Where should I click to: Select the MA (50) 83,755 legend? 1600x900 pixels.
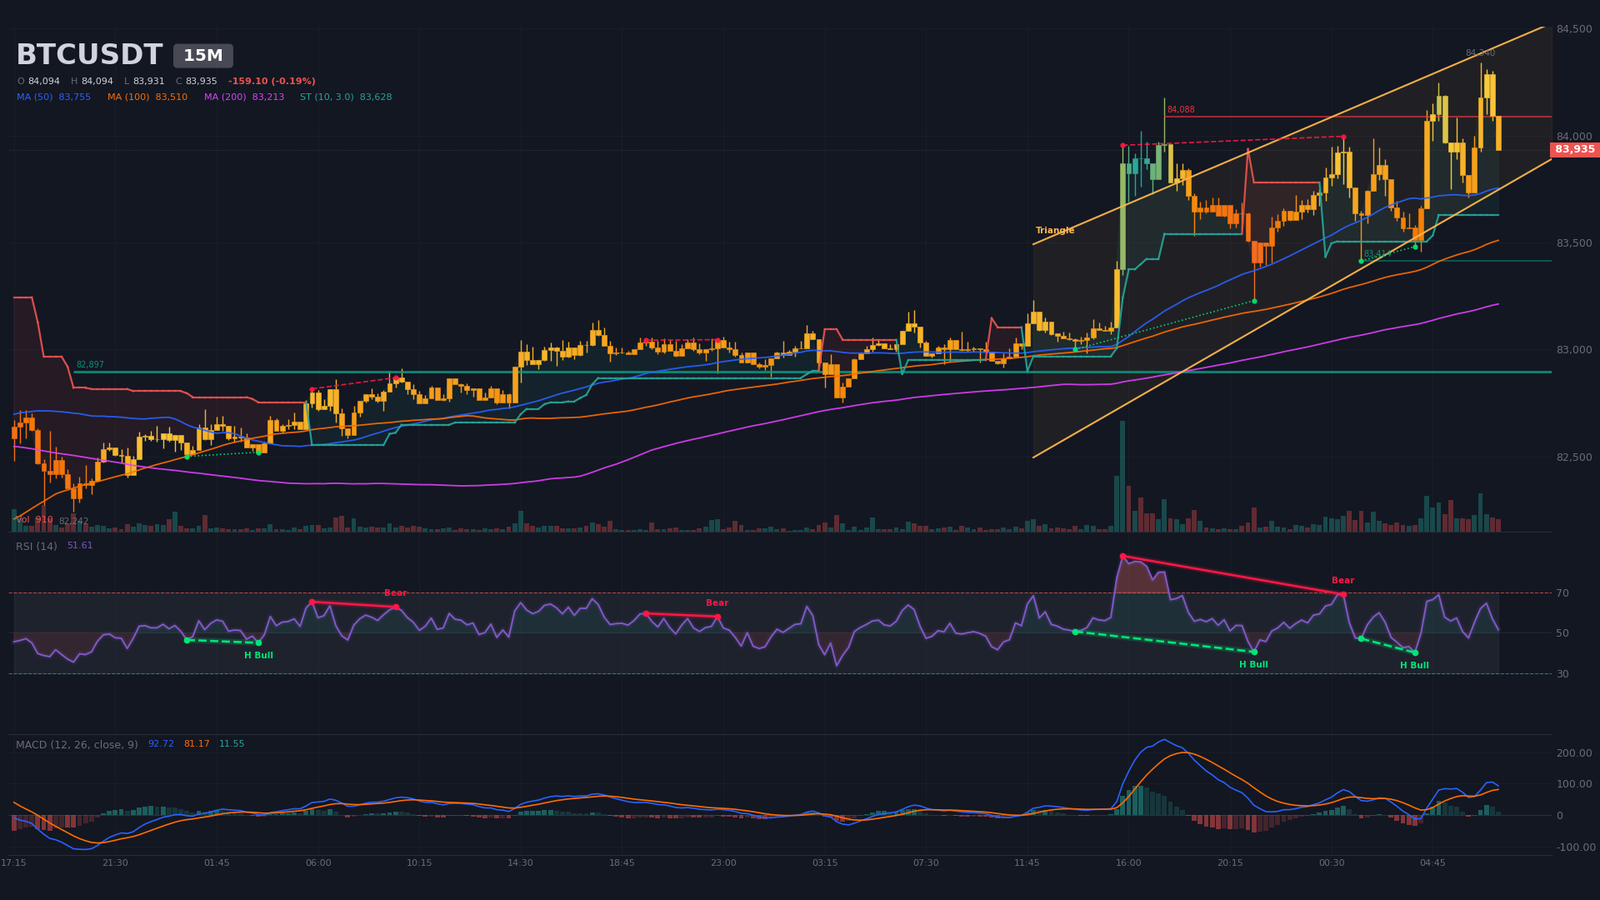[x=54, y=97]
